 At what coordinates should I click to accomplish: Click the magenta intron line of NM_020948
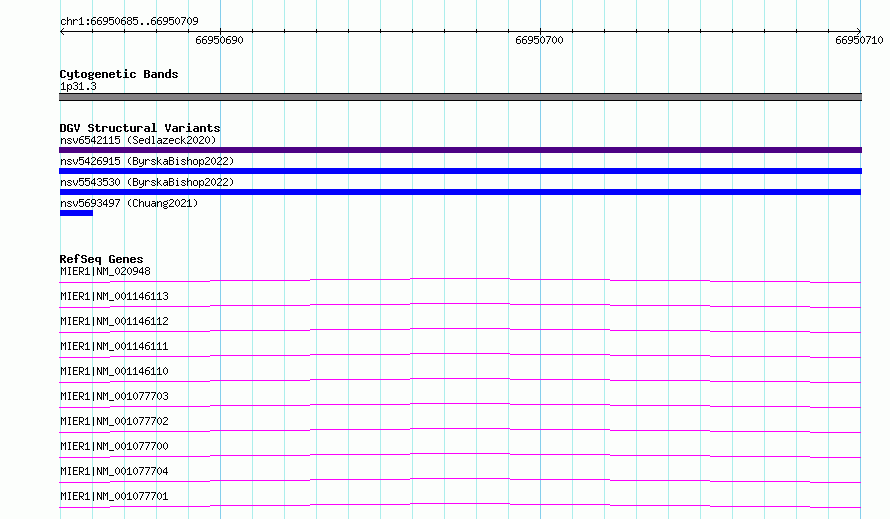tap(460, 279)
